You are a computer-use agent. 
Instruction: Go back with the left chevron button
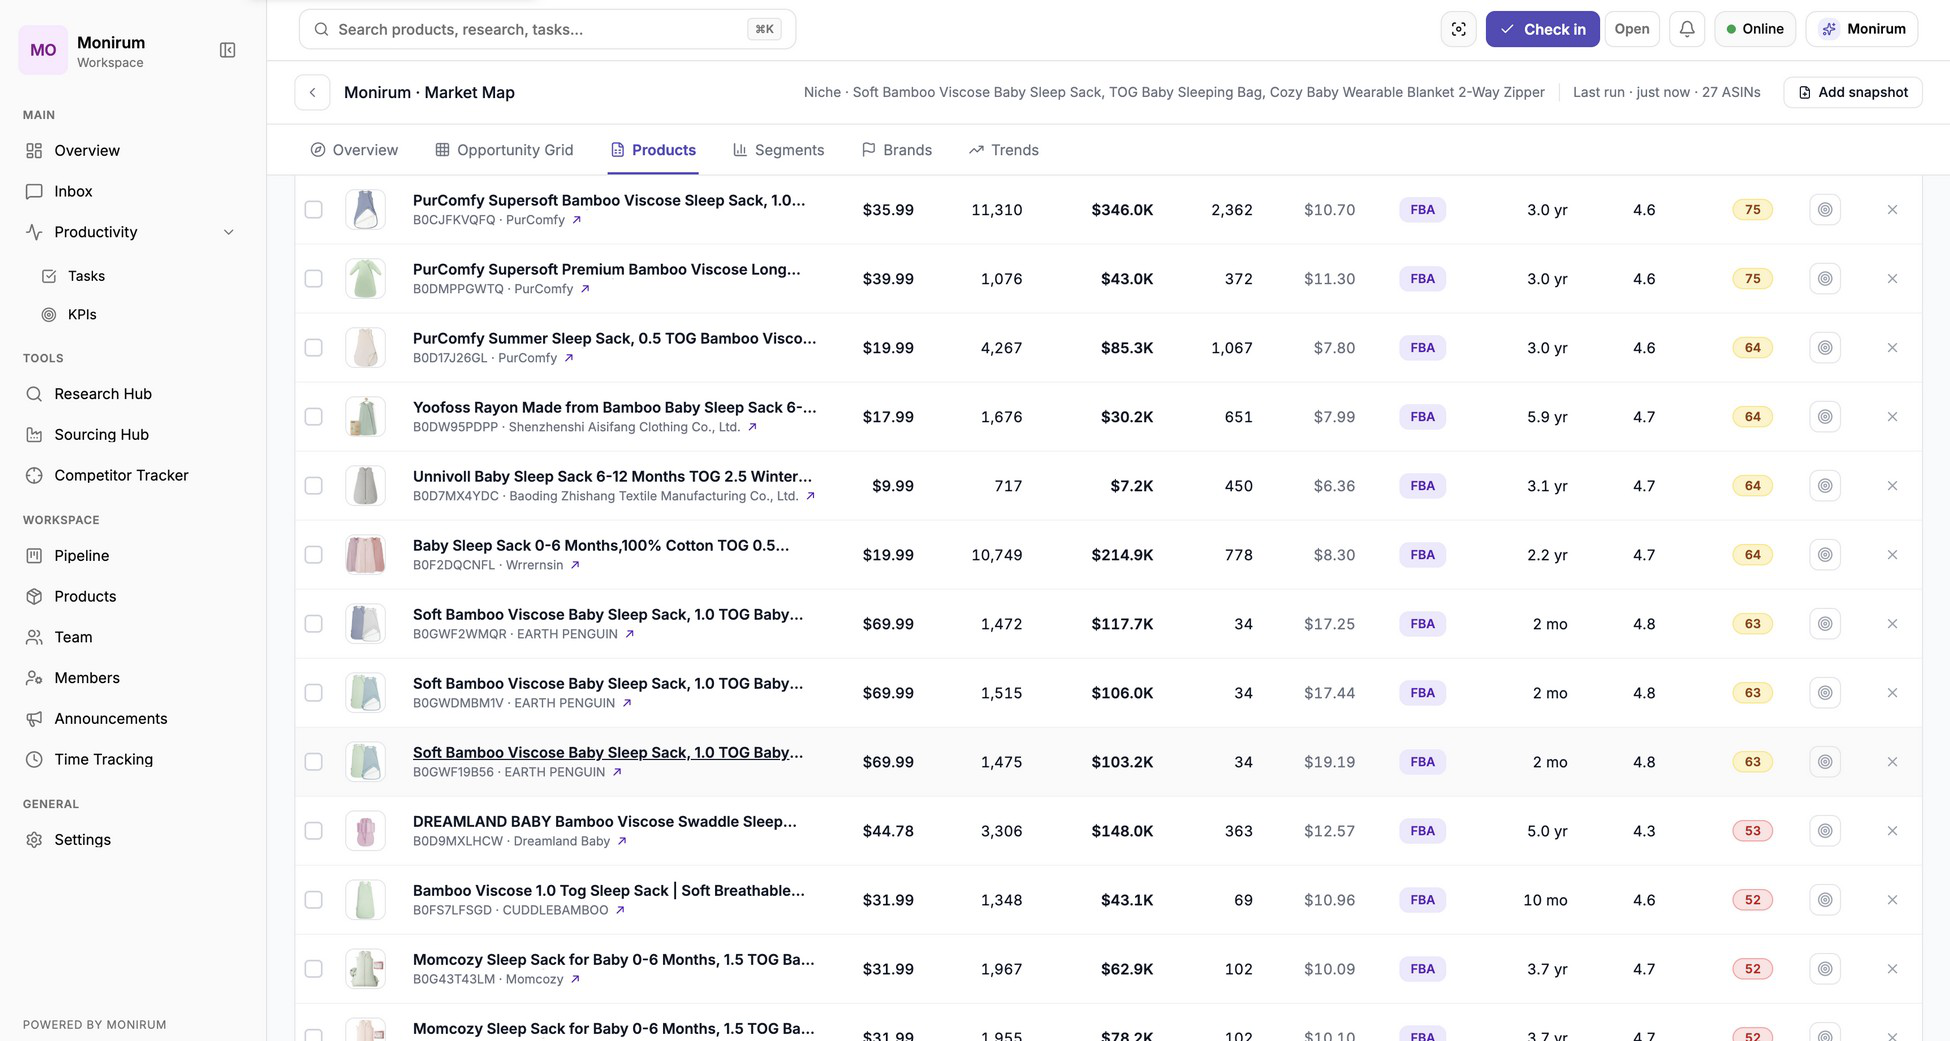pos(312,92)
